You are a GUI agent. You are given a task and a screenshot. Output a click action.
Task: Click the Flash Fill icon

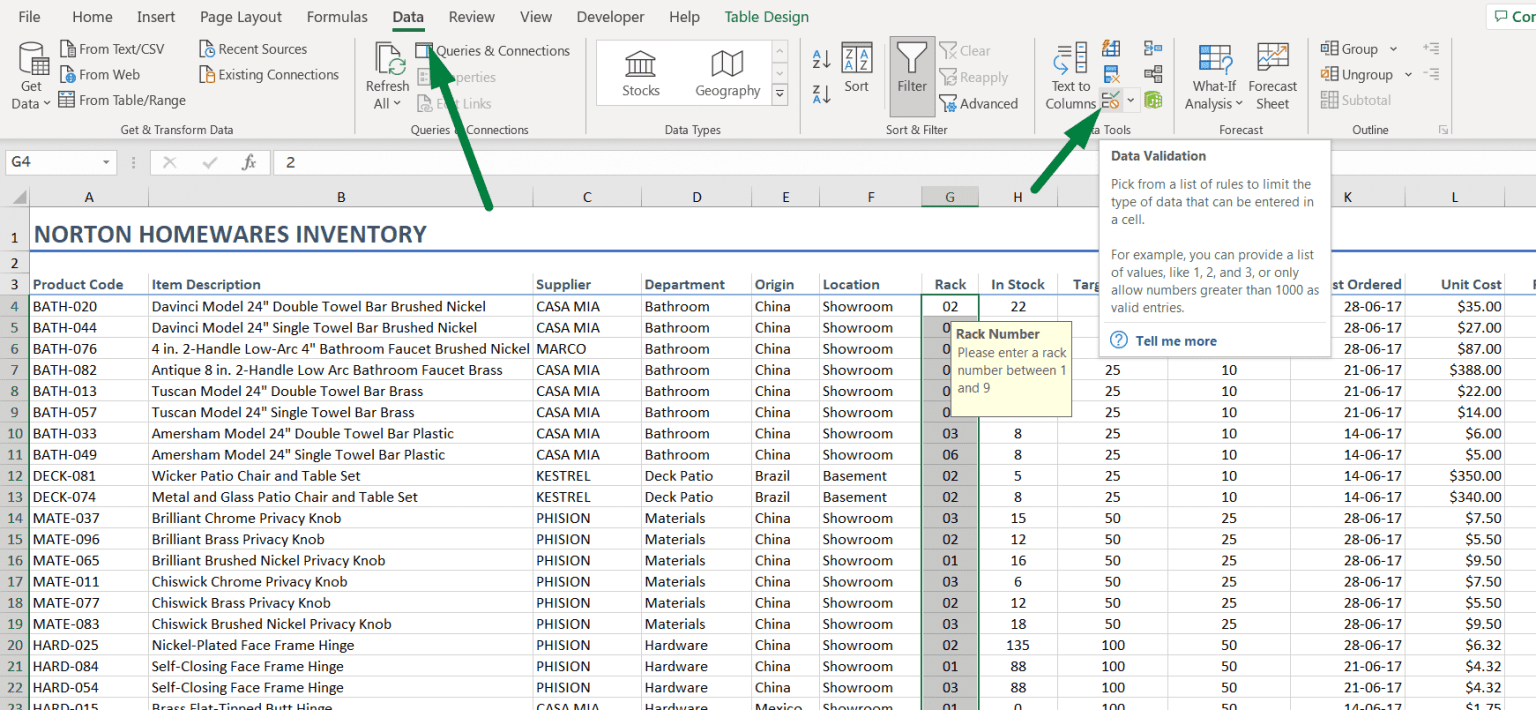[1111, 49]
